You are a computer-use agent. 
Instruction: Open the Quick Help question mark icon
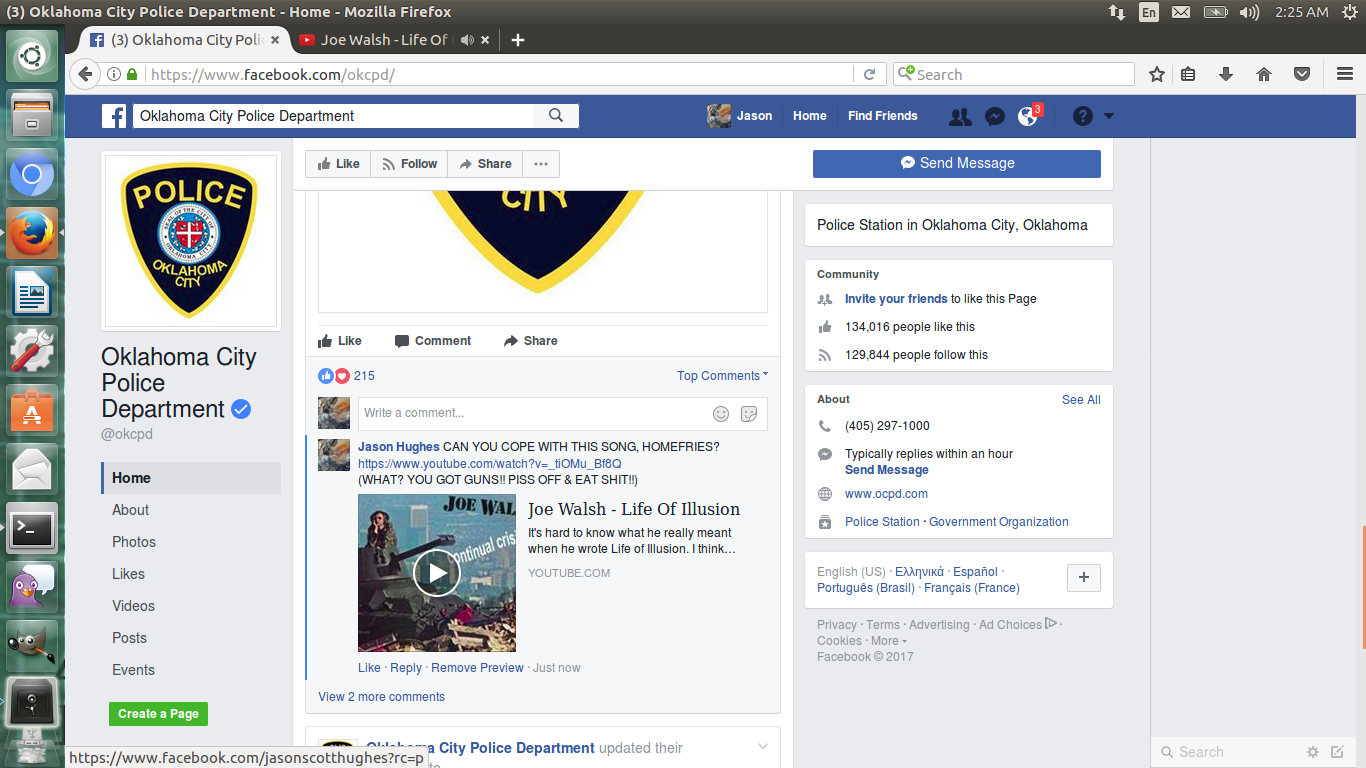point(1082,116)
